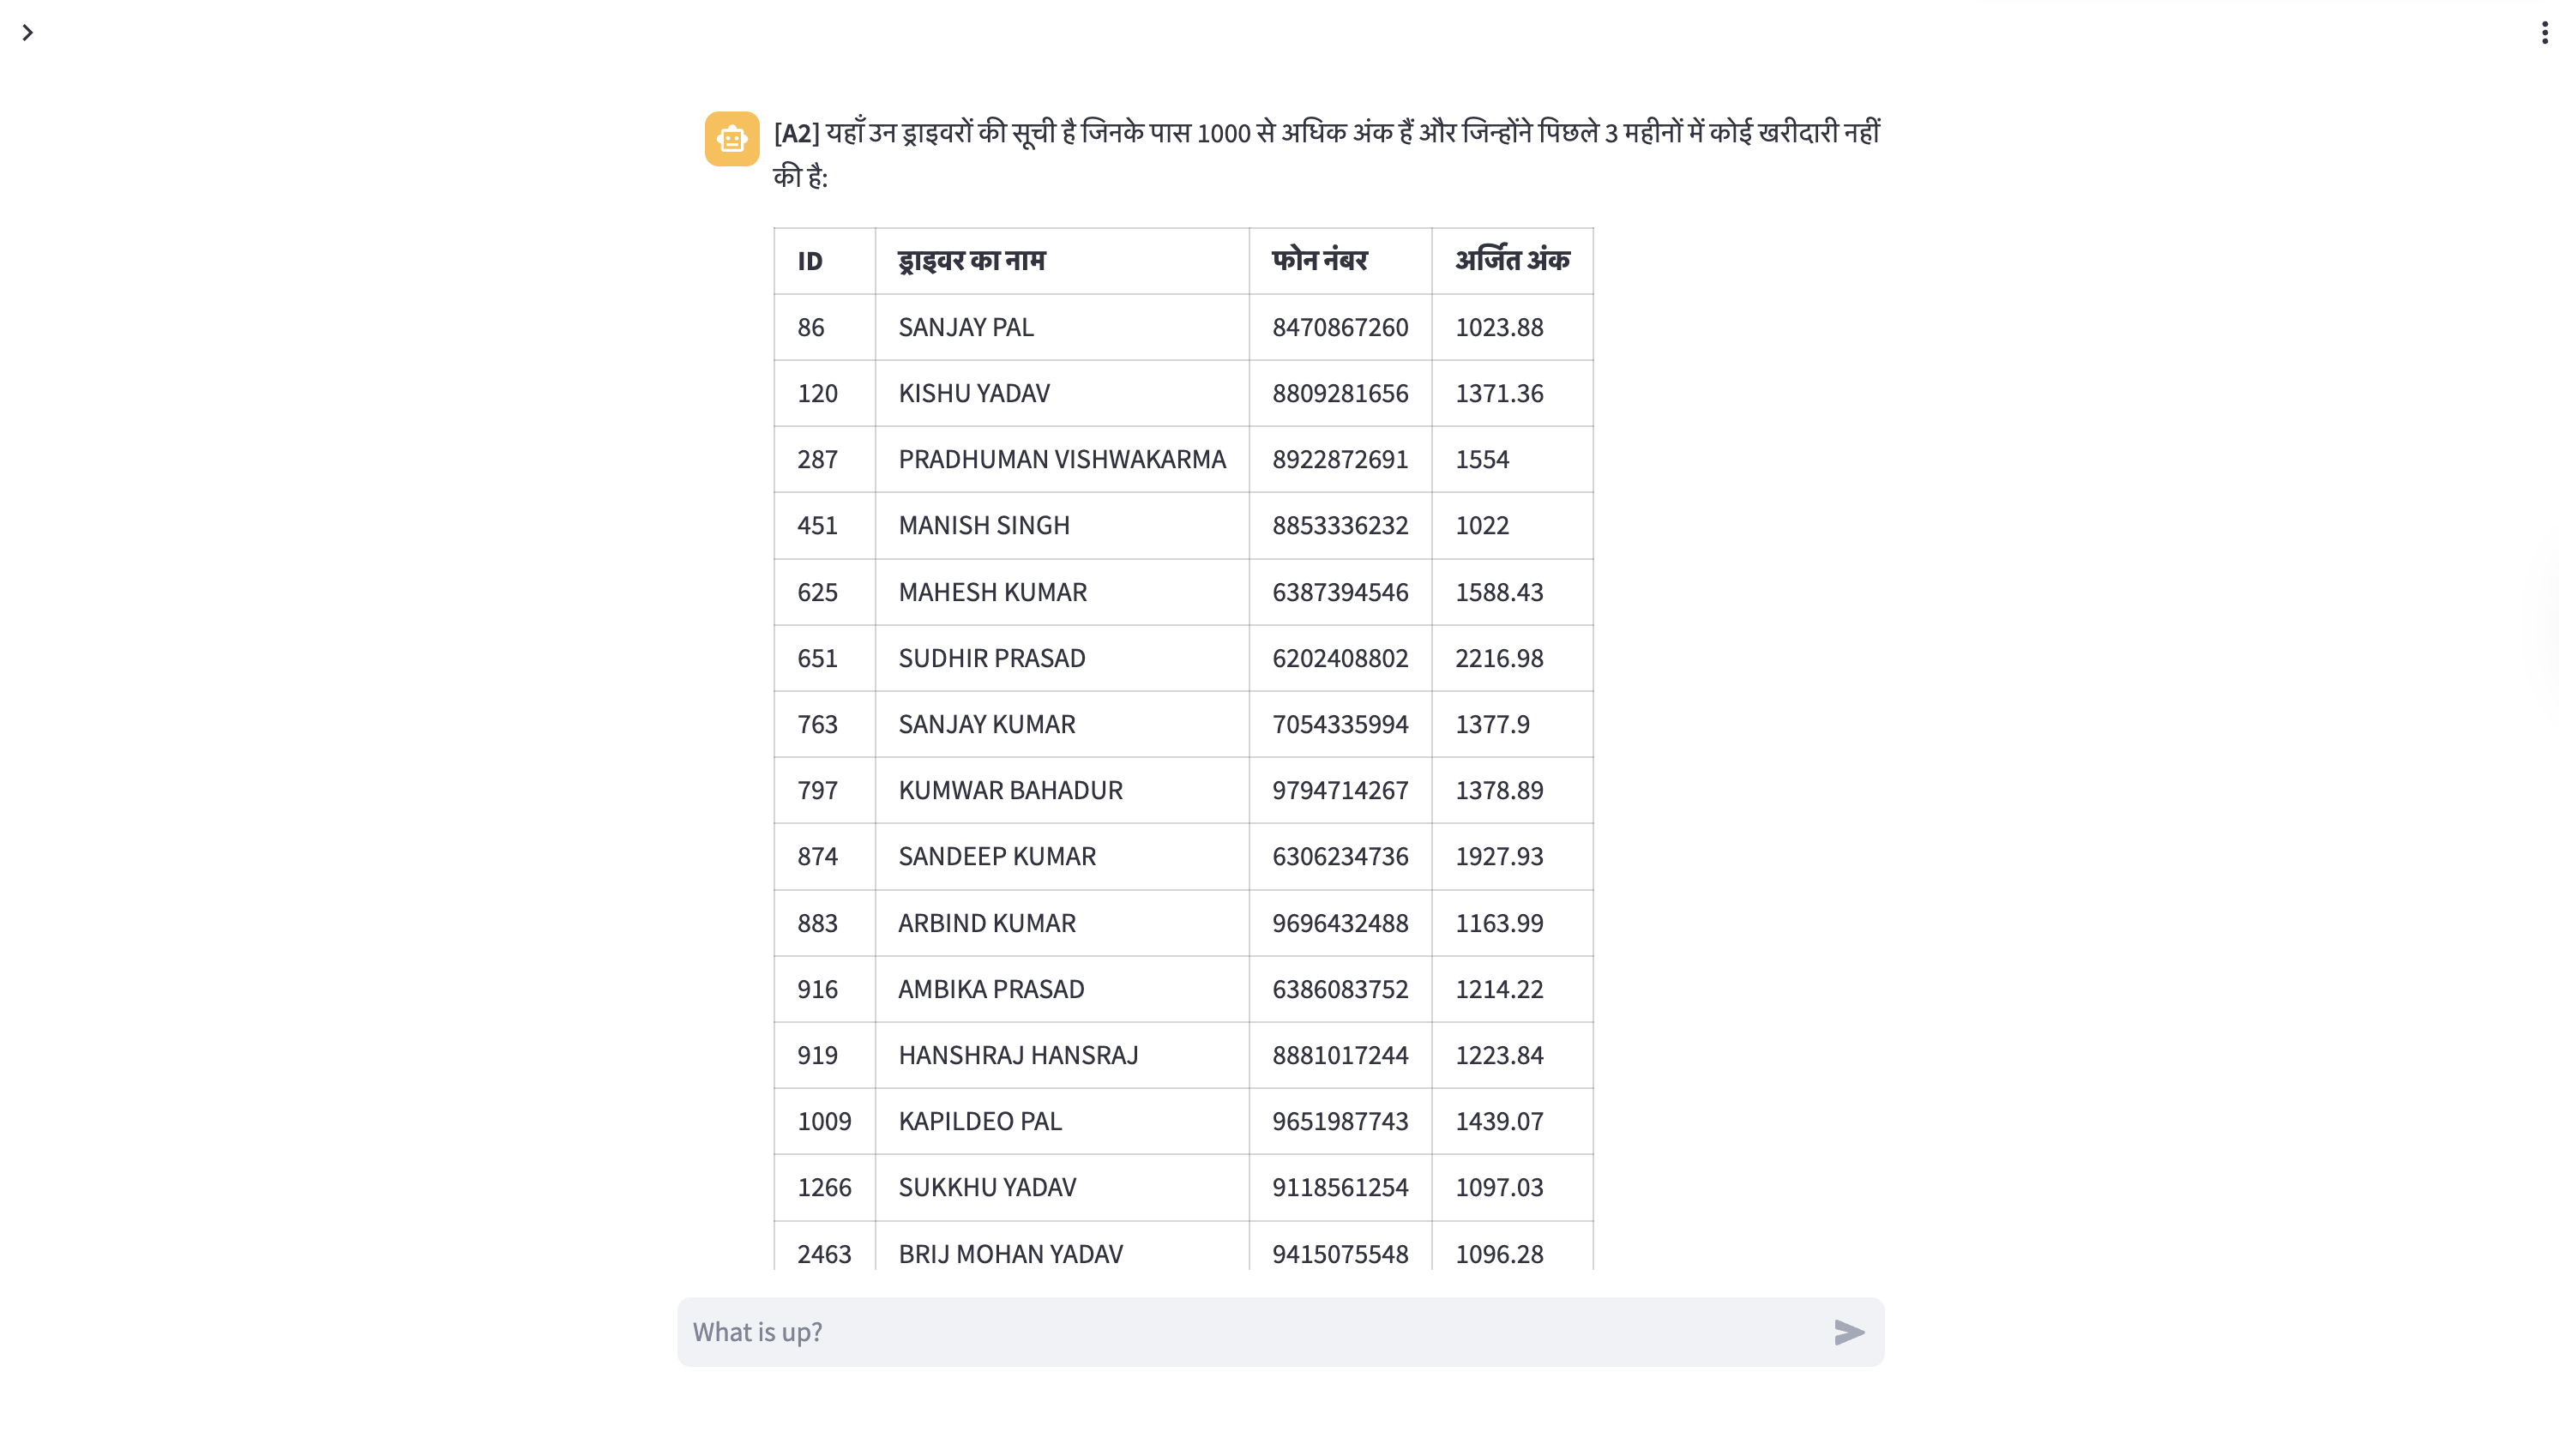Click the bot avatar icon
2559x1456 pixels.
pyautogui.click(x=732, y=139)
